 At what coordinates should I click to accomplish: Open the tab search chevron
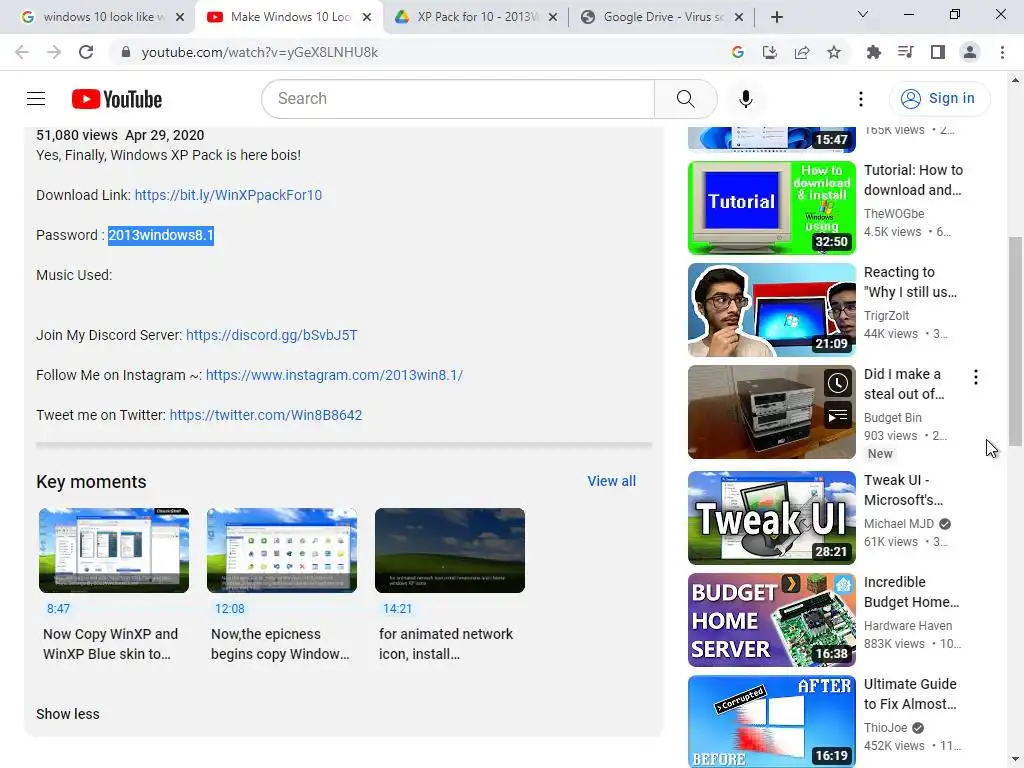pos(863,14)
